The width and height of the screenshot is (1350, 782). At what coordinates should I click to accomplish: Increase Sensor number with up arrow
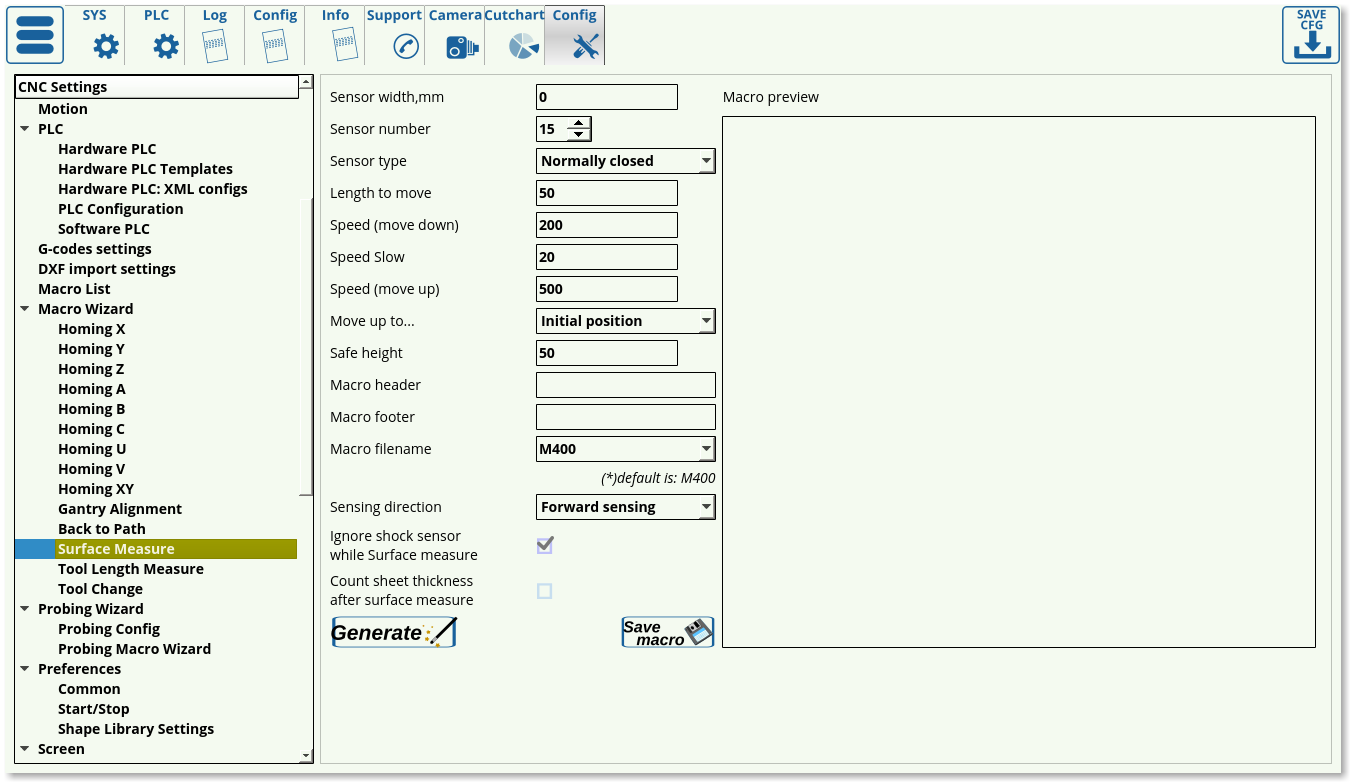coord(579,124)
